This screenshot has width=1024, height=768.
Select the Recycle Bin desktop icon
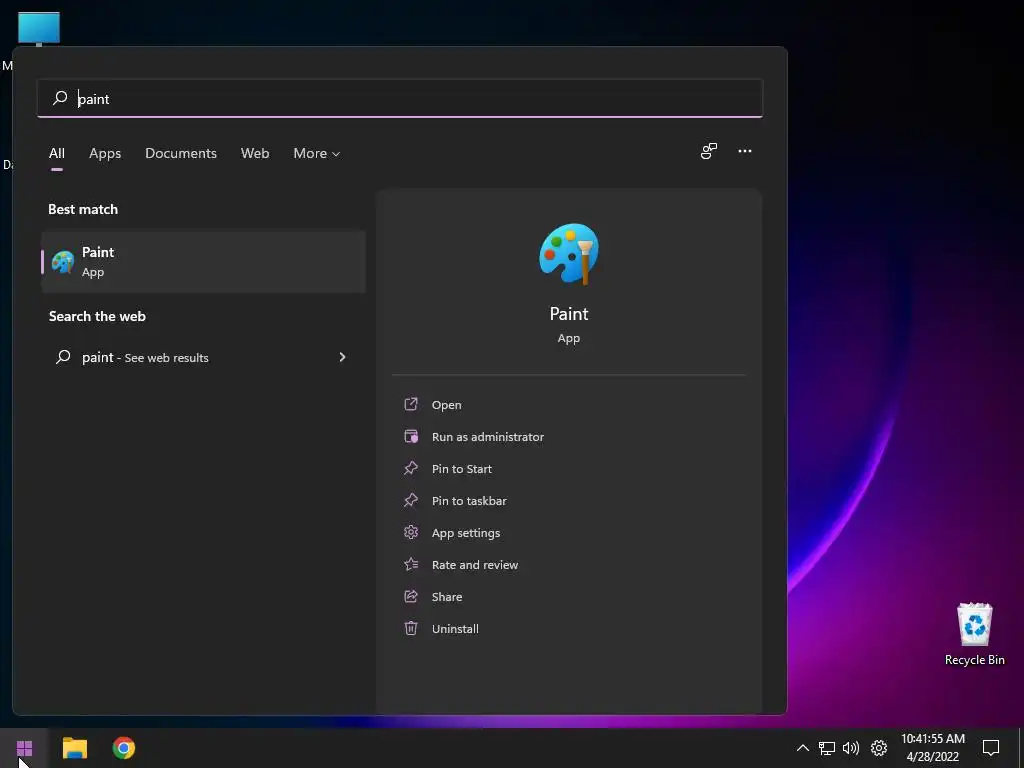974,634
